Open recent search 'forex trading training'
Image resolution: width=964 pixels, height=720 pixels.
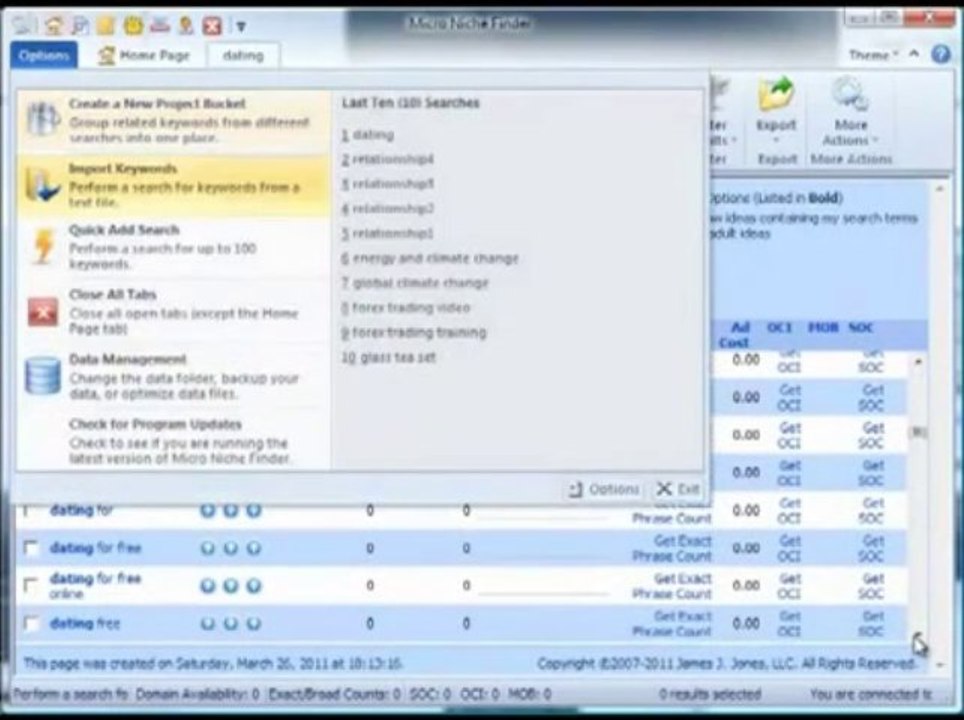[x=414, y=333]
